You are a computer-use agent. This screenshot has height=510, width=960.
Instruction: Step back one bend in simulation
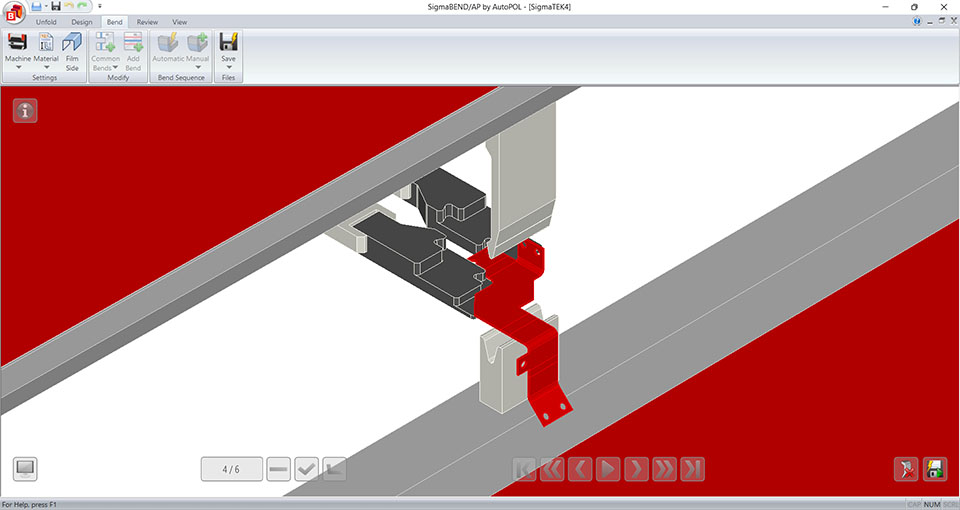click(x=581, y=469)
